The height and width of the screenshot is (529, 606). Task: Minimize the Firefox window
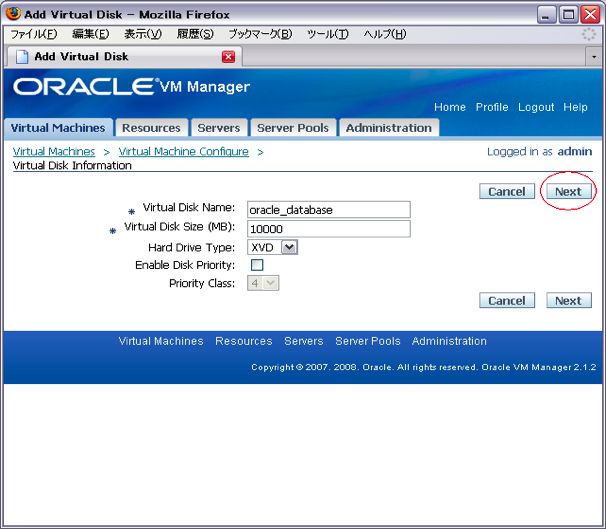coord(546,15)
